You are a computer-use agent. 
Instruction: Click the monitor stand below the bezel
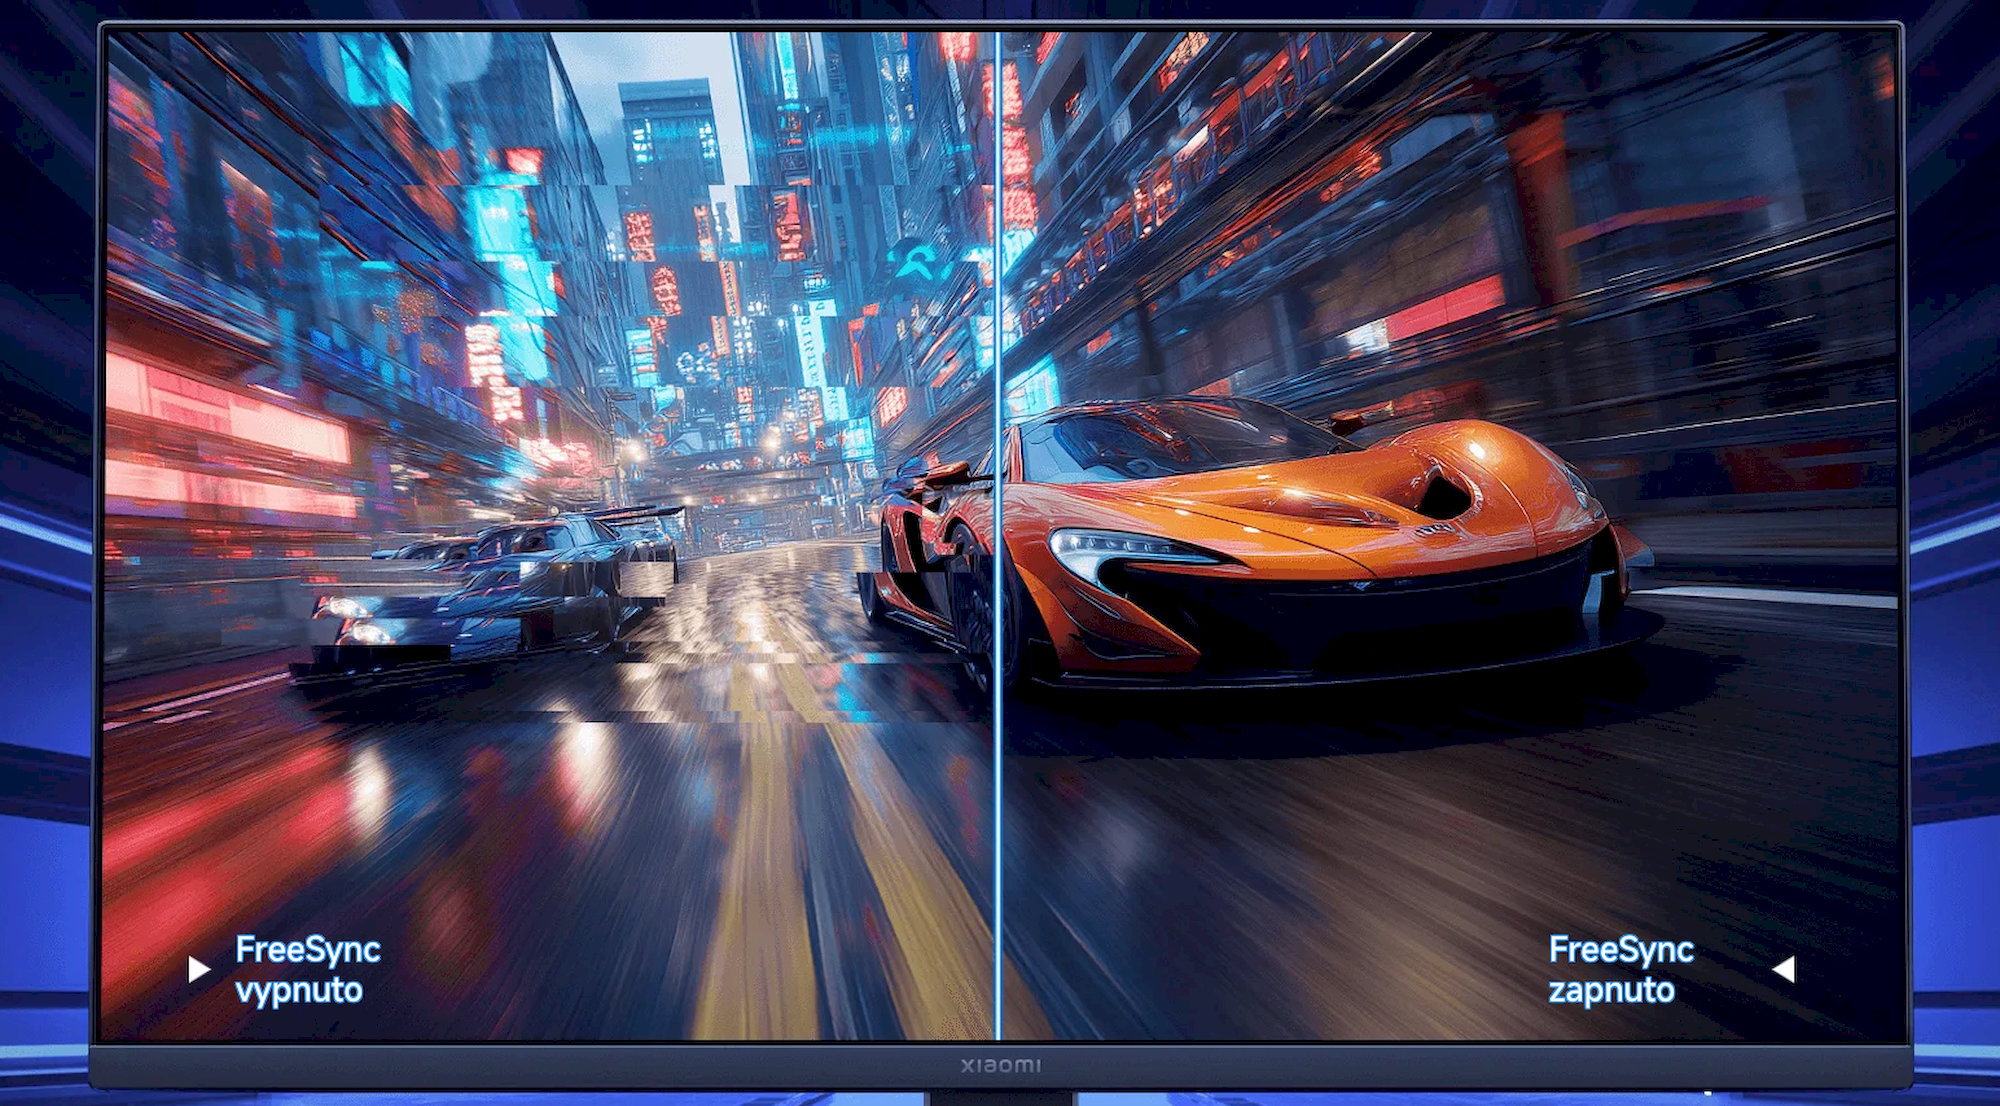coord(1000,1098)
